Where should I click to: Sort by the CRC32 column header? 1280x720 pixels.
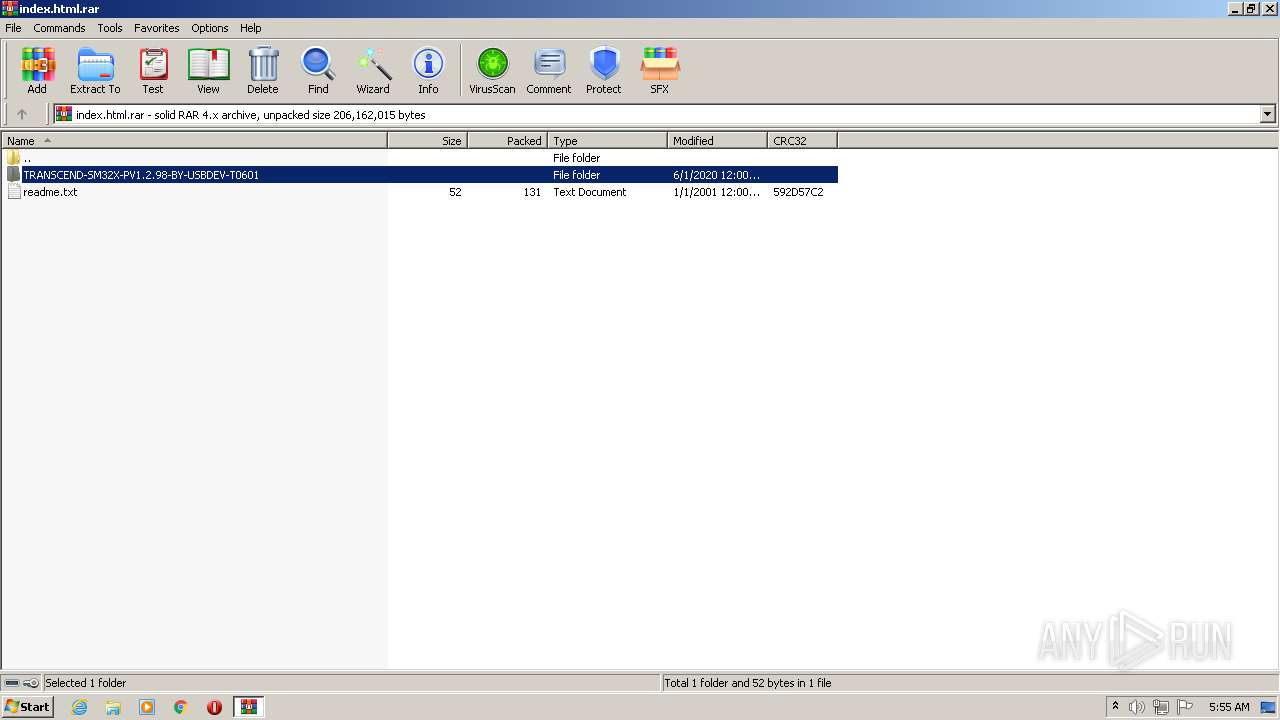[x=802, y=141]
